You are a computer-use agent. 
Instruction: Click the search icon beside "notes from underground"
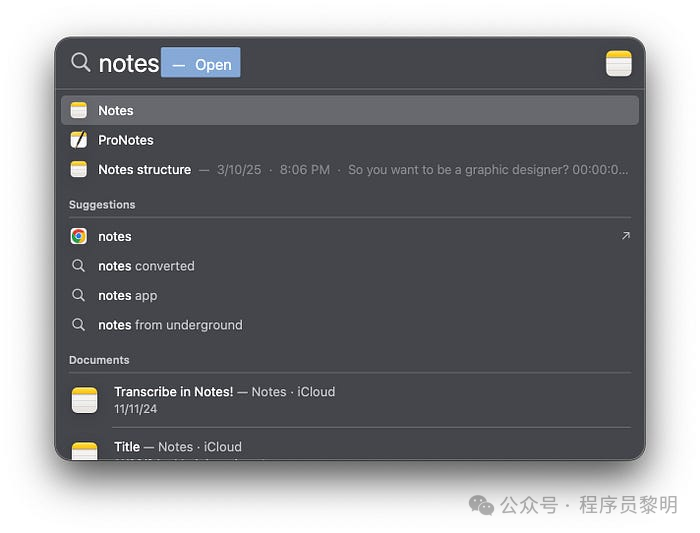pos(79,325)
